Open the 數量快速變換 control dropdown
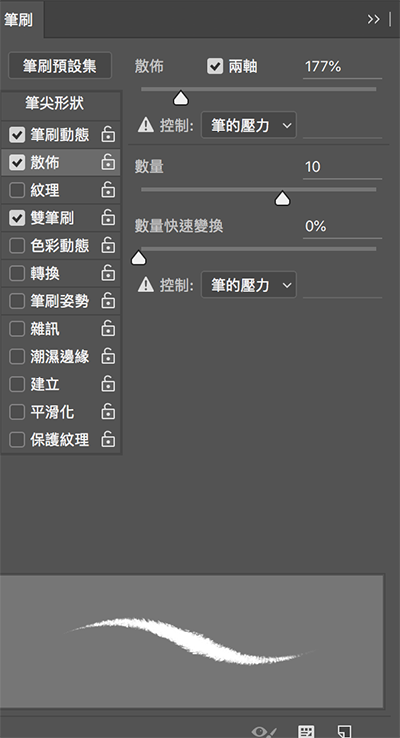This screenshot has height=738, width=400. click(x=249, y=285)
